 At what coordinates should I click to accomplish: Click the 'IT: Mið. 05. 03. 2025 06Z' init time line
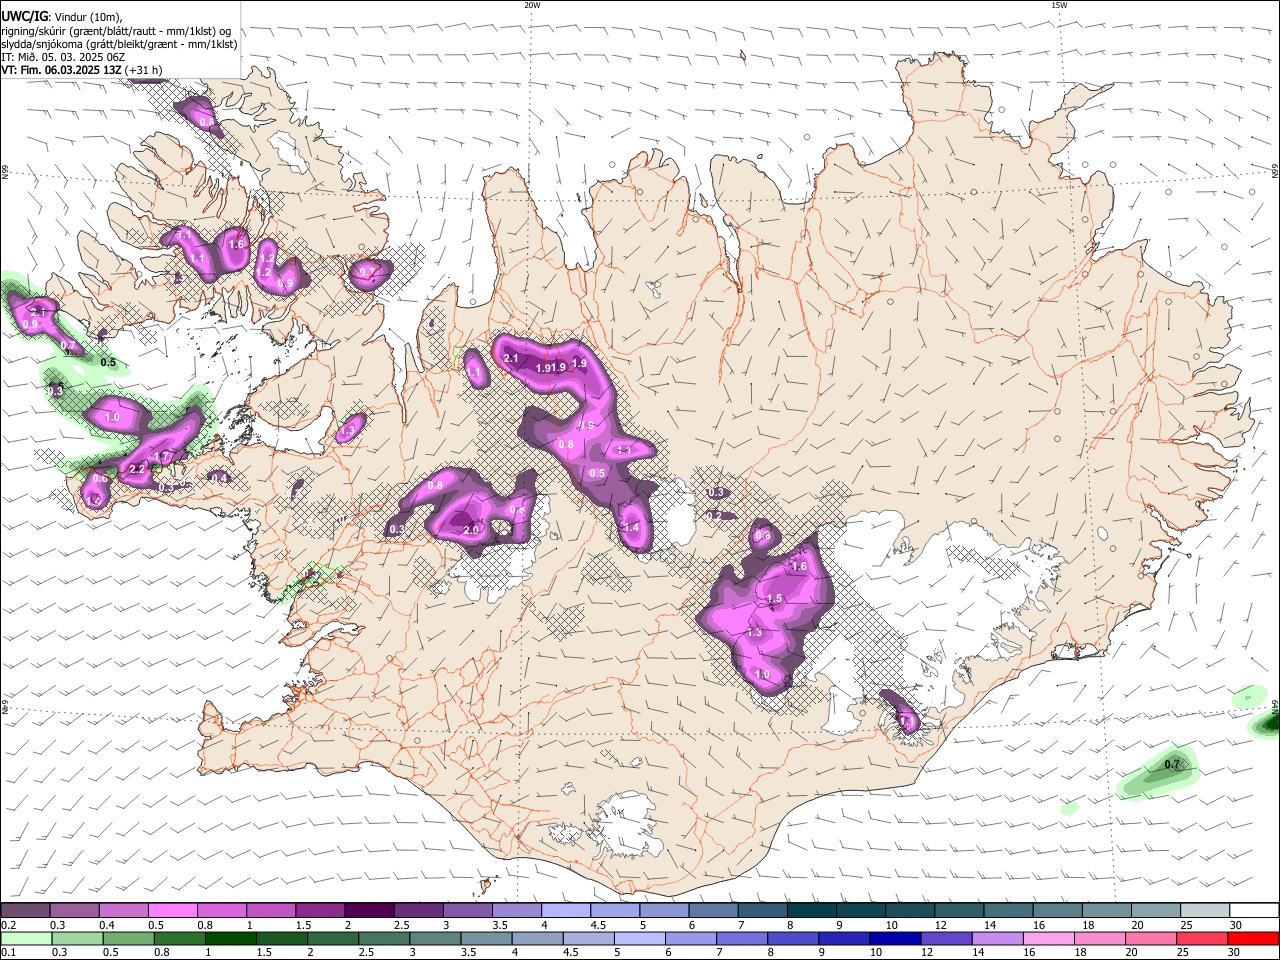(63, 57)
